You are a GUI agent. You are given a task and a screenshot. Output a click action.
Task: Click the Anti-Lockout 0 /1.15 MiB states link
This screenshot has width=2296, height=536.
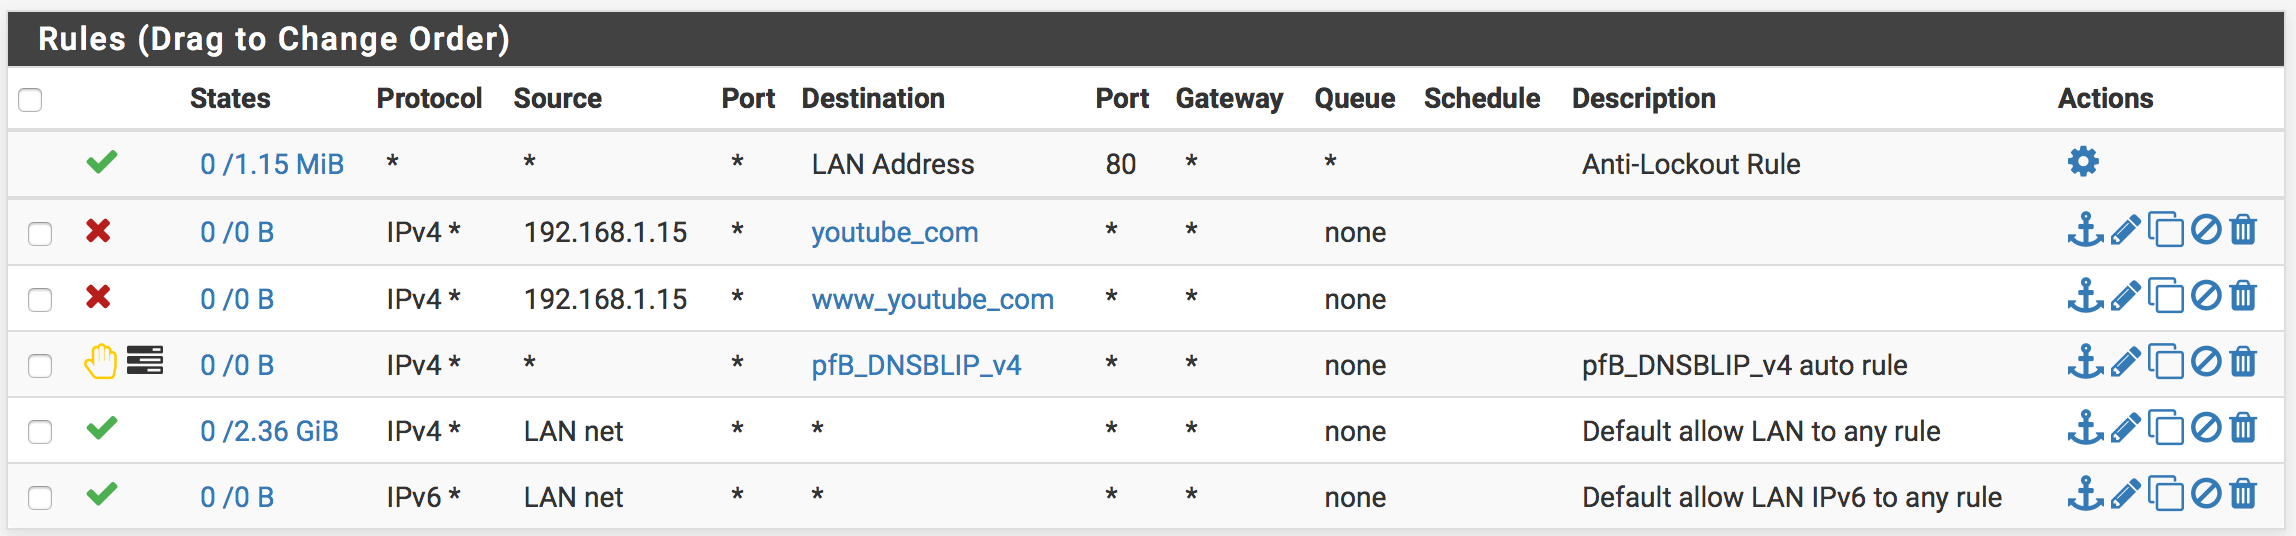click(x=272, y=164)
